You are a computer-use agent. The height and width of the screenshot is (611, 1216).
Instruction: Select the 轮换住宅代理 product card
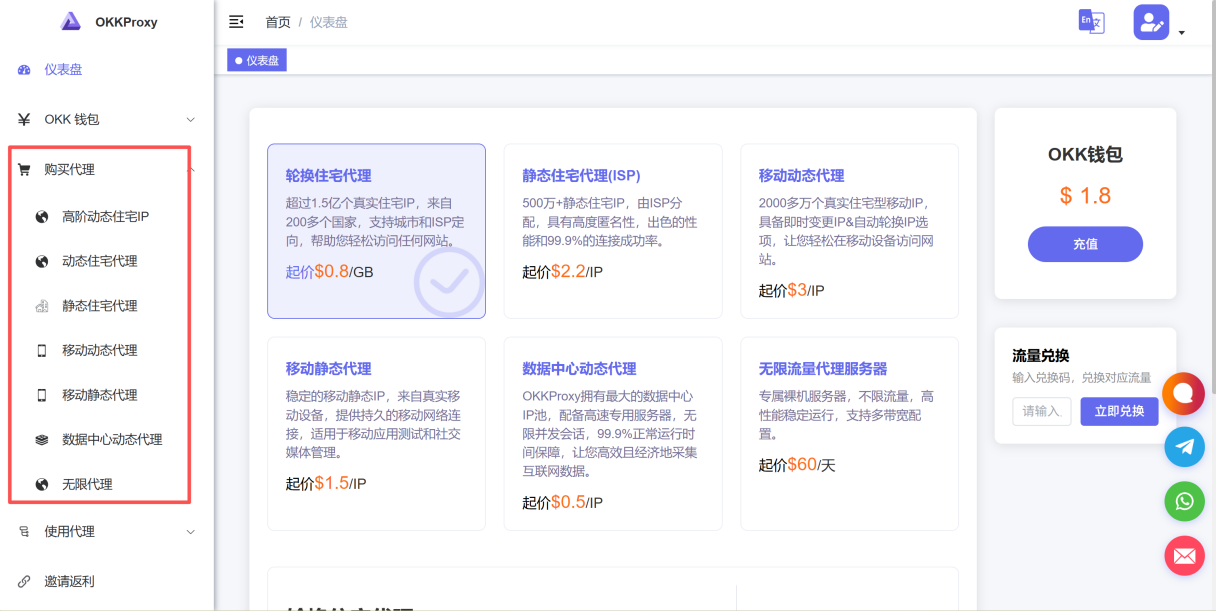click(376, 231)
